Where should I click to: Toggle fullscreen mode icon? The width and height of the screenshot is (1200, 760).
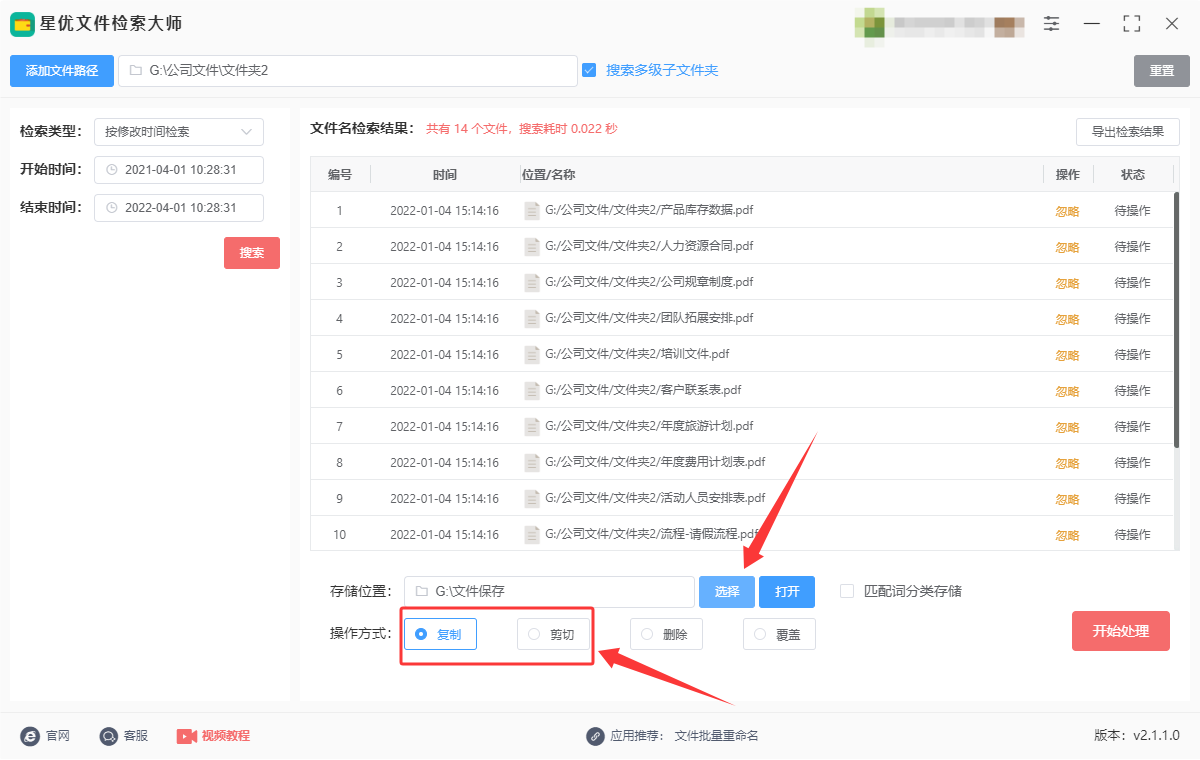(1132, 23)
